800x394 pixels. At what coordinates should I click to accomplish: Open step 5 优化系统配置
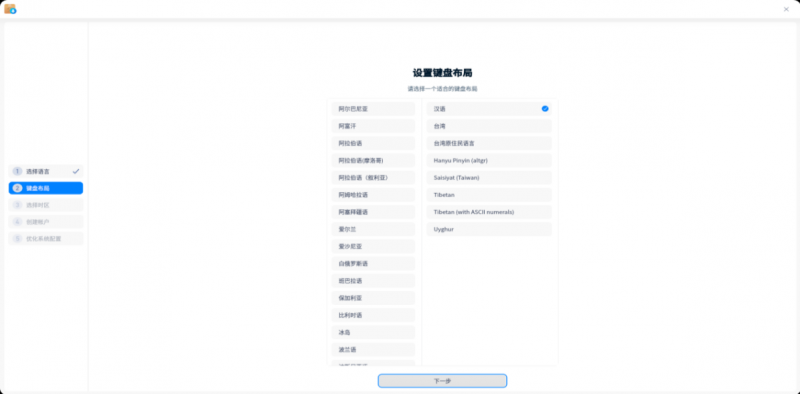(x=46, y=238)
